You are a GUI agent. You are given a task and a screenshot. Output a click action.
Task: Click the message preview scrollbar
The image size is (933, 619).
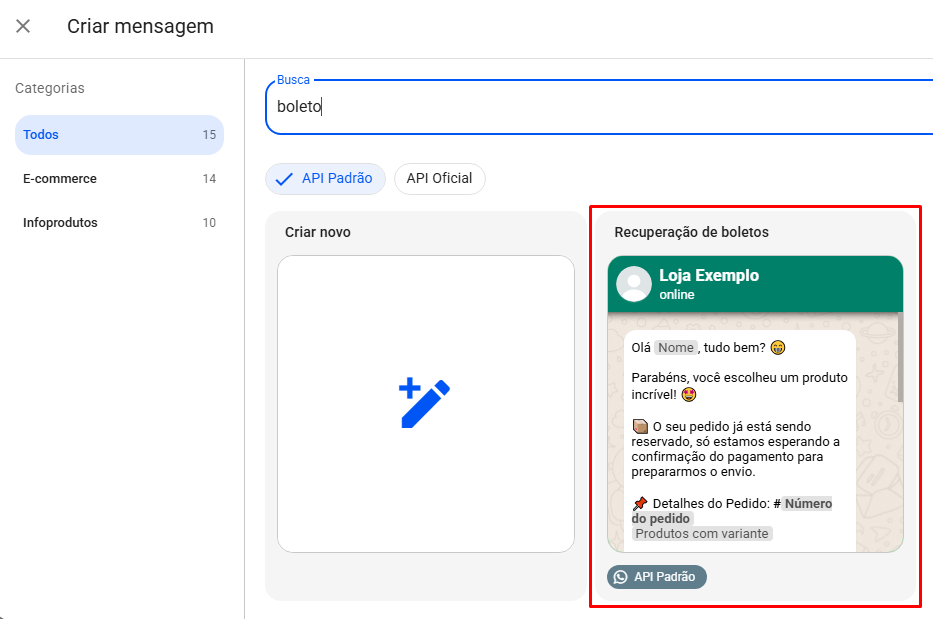pos(900,357)
